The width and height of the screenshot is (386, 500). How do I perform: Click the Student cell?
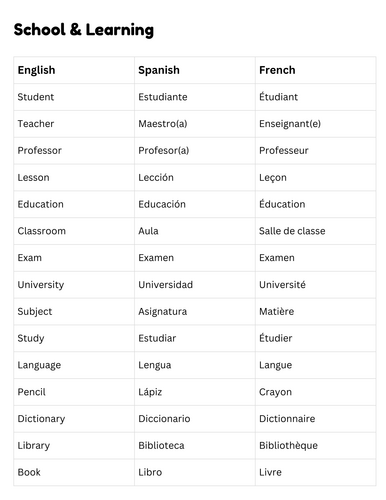click(74, 97)
